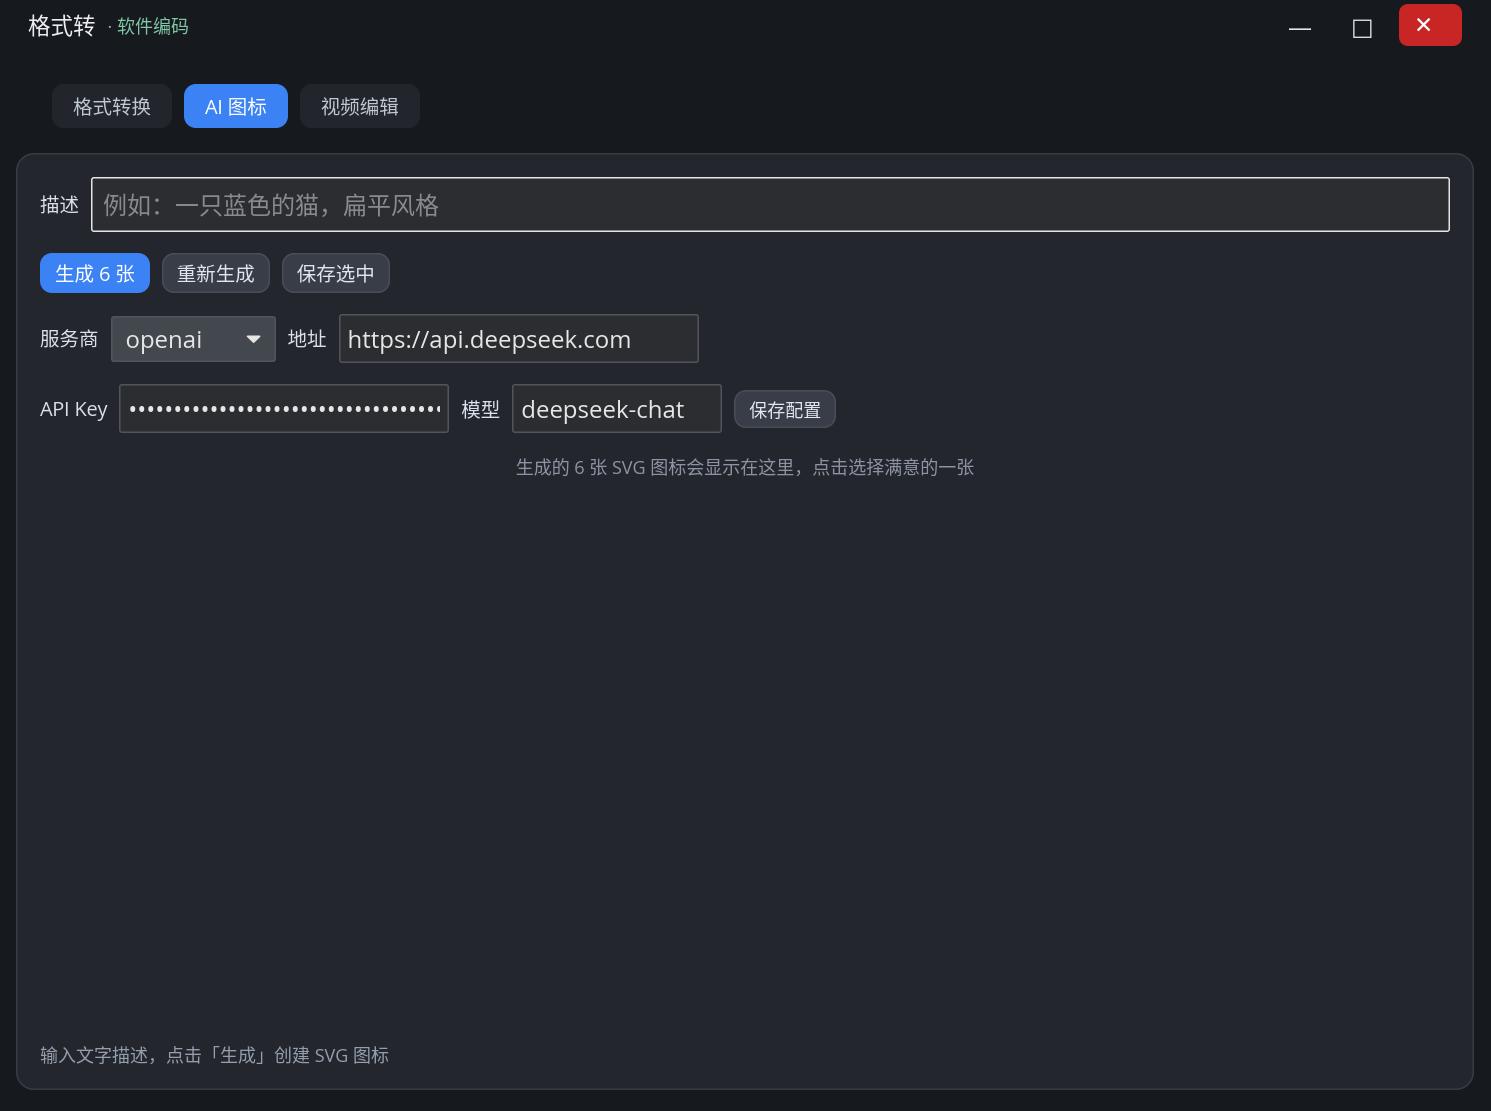Open the 服务商 openai dropdown
This screenshot has width=1491, height=1111.
coord(193,339)
